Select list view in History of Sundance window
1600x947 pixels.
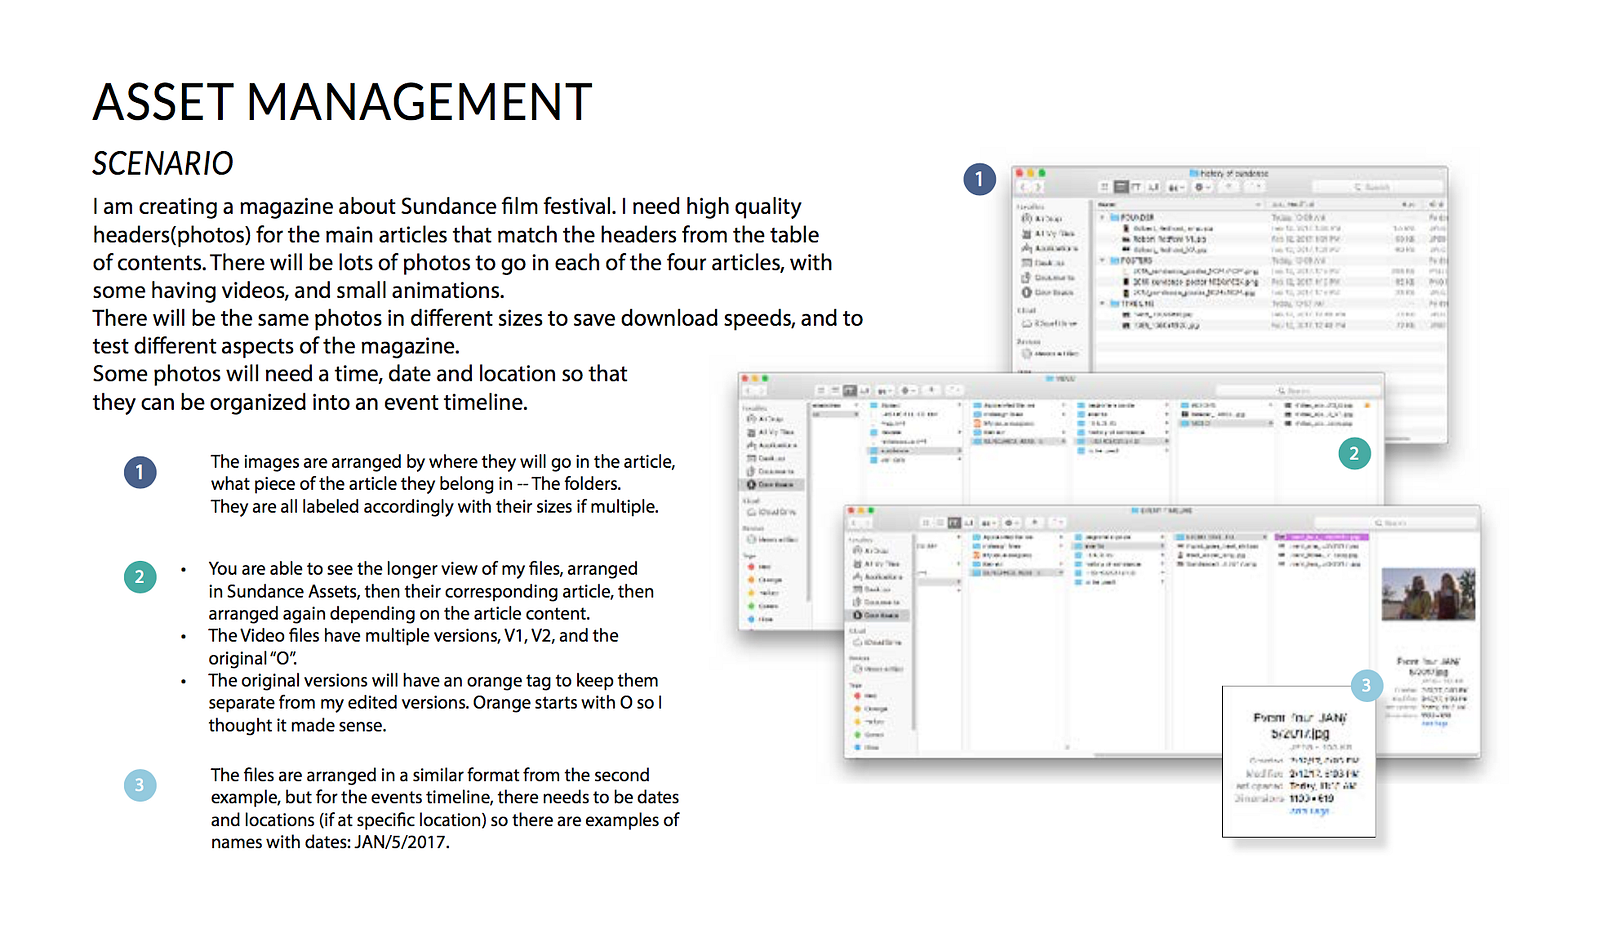point(1121,187)
